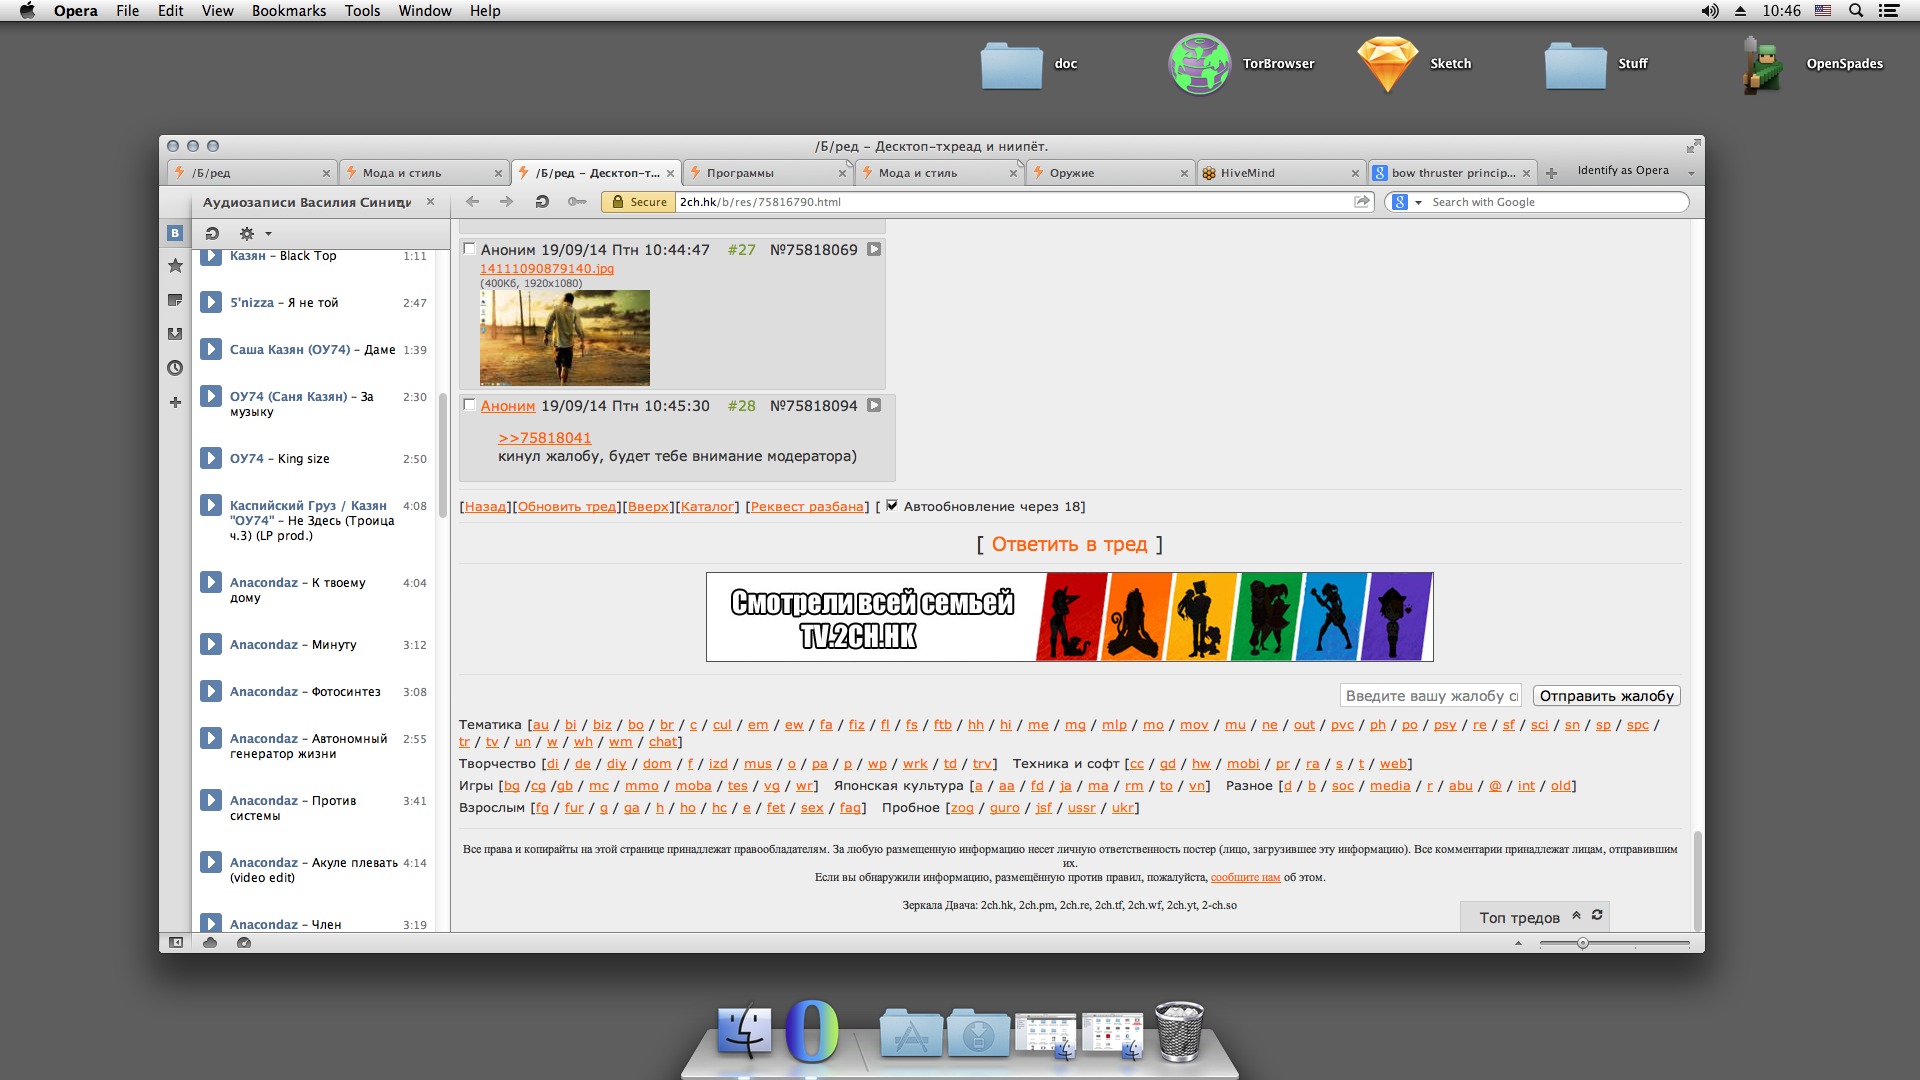This screenshot has width=1920, height=1080.
Task: Click the Opera icon in the Dock
Action: [x=811, y=1030]
